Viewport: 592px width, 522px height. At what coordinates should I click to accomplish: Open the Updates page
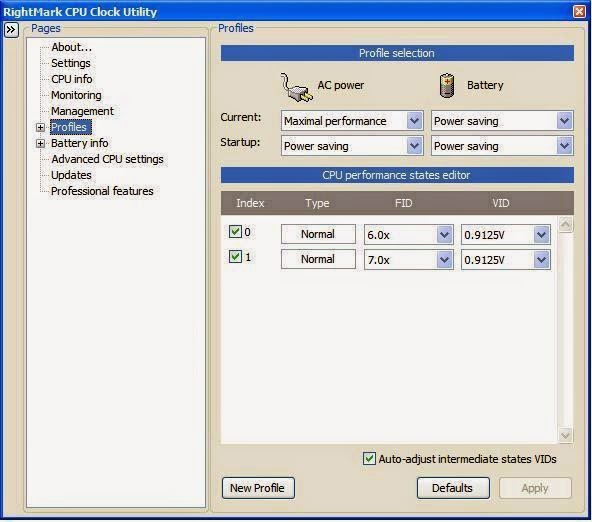pos(71,175)
